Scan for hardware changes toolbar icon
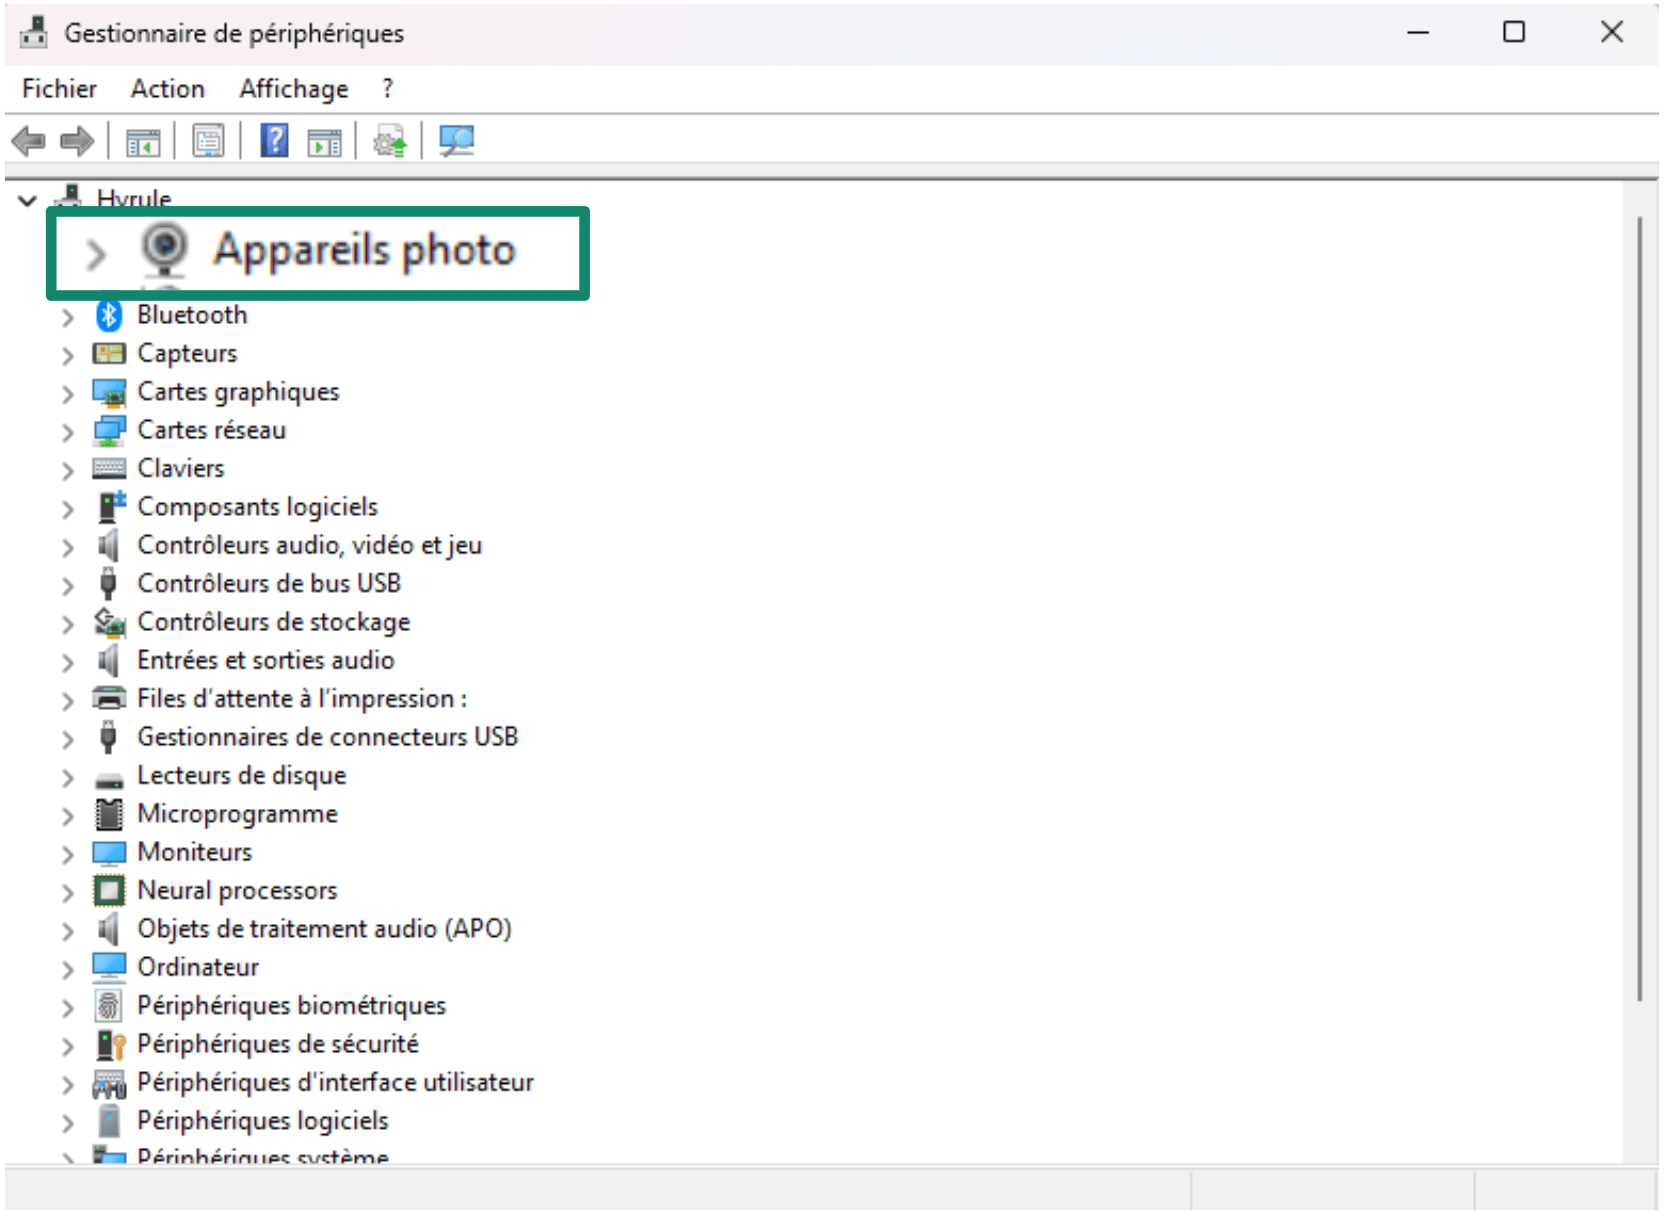1665x1215 pixels. click(x=455, y=140)
